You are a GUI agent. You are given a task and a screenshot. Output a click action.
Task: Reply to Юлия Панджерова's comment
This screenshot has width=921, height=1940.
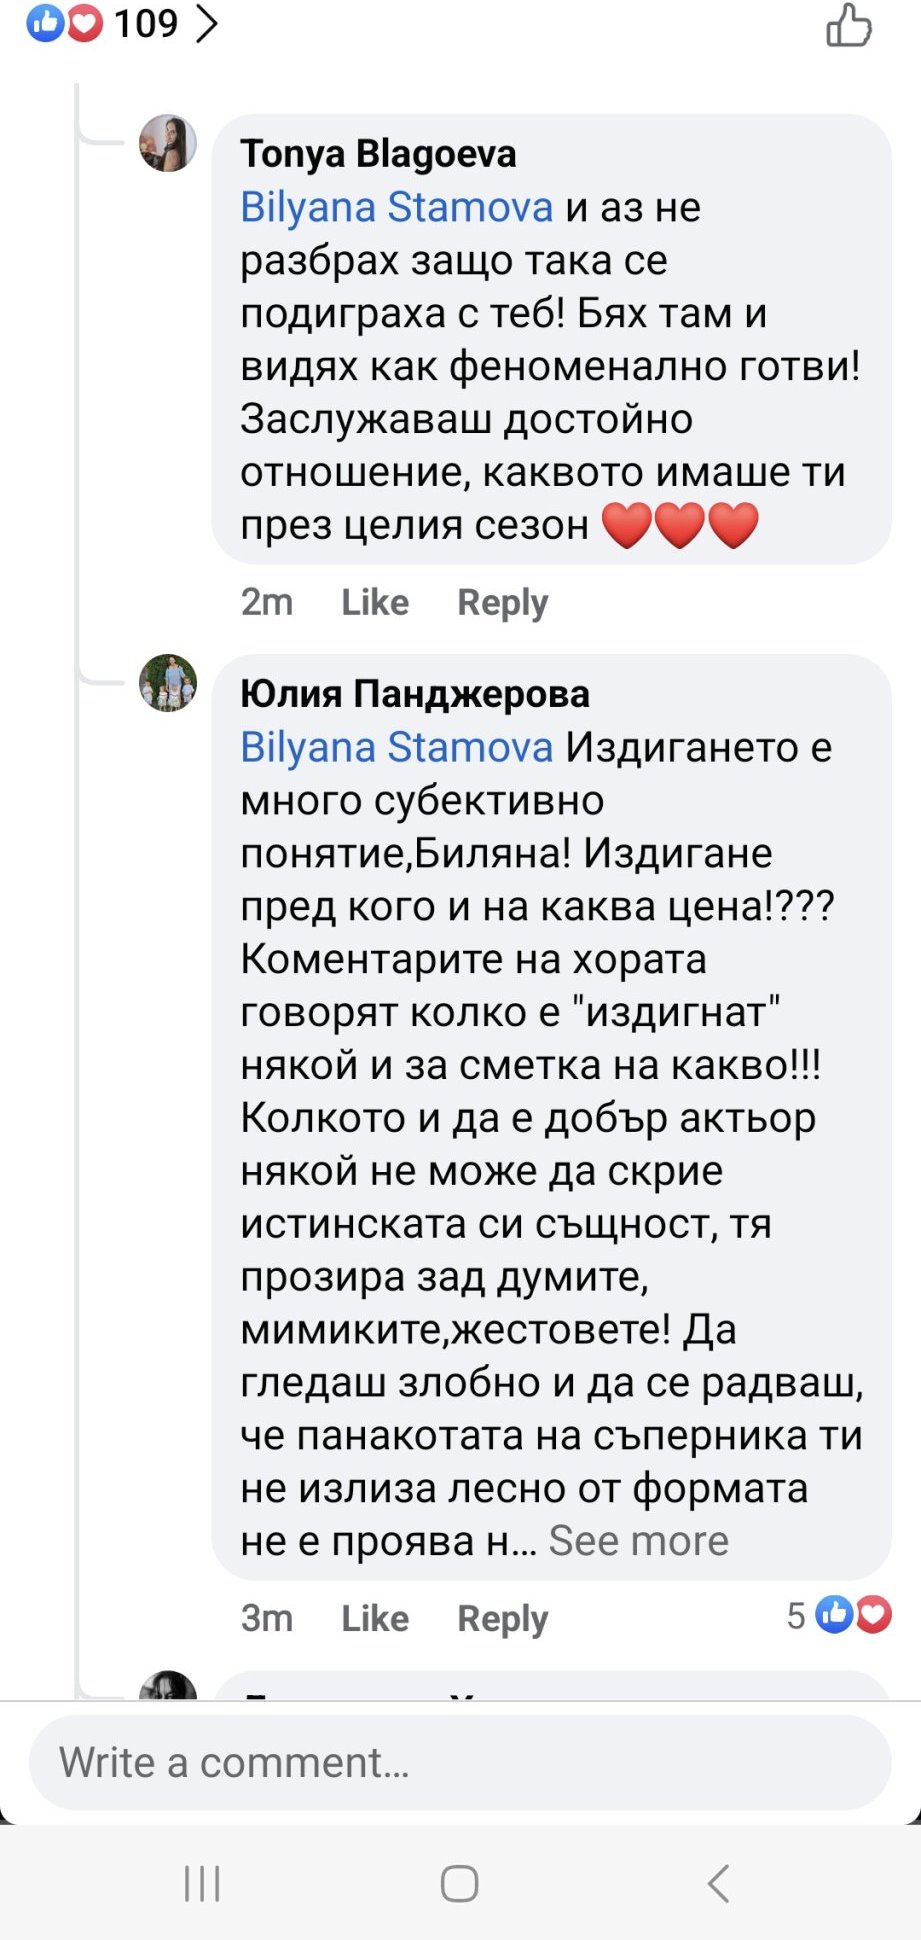(x=502, y=1618)
